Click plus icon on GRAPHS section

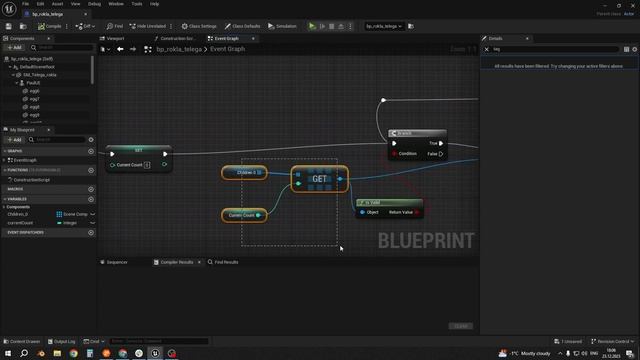coord(91,151)
